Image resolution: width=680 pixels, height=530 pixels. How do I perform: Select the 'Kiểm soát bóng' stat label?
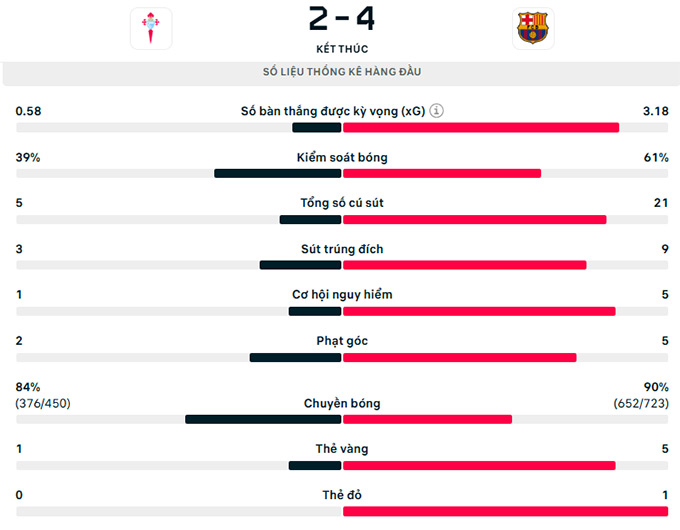342,157
